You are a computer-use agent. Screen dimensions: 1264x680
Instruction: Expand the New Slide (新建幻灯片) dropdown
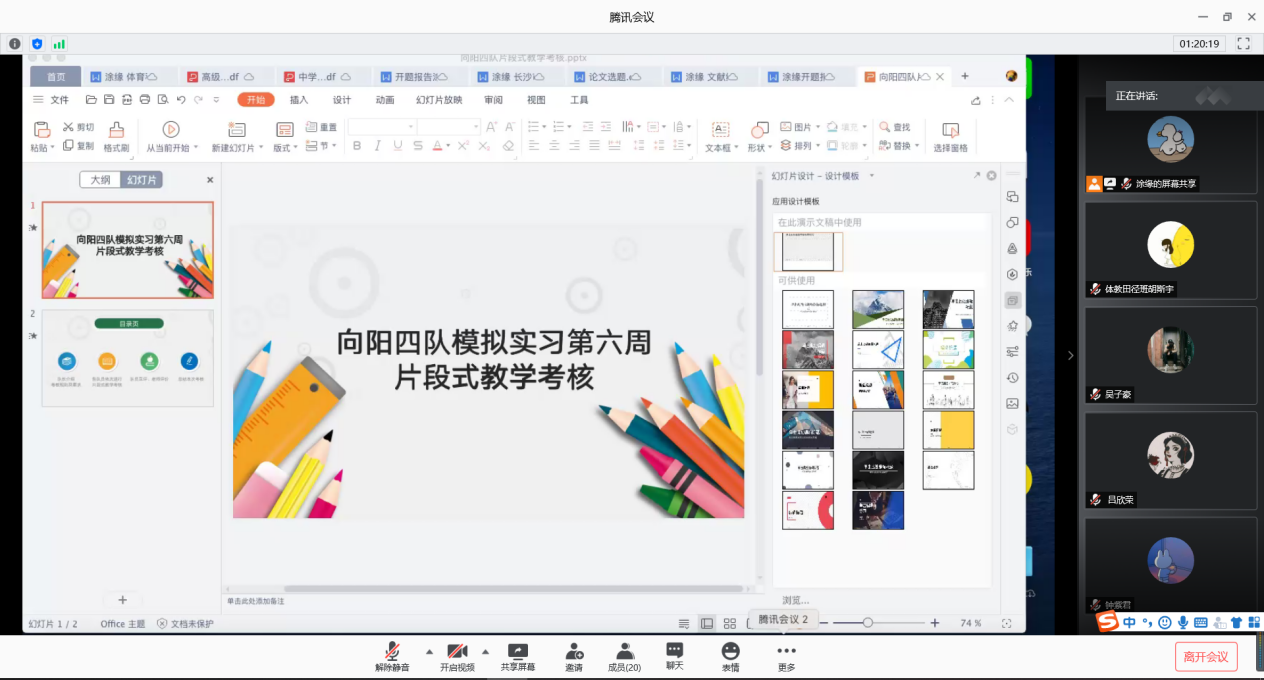tap(262, 148)
